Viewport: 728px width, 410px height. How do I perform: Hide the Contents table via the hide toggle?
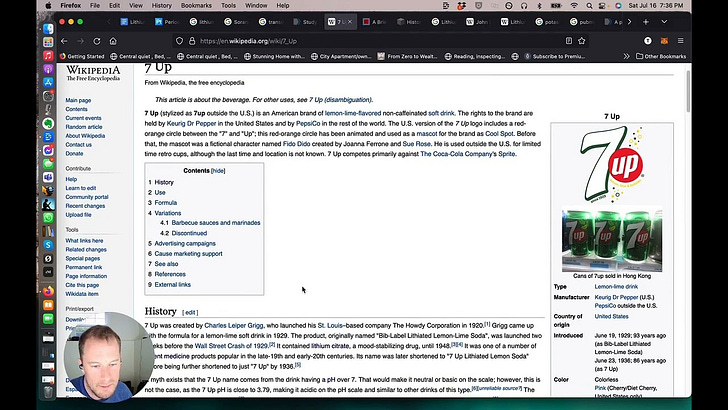218,171
